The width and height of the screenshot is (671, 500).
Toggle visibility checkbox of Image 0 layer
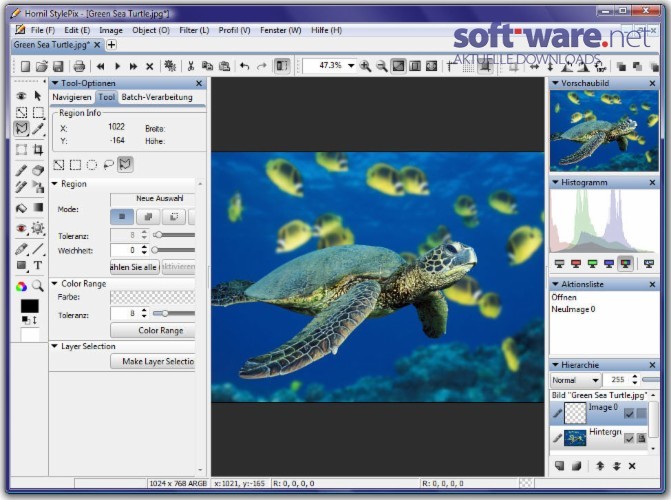coord(629,414)
